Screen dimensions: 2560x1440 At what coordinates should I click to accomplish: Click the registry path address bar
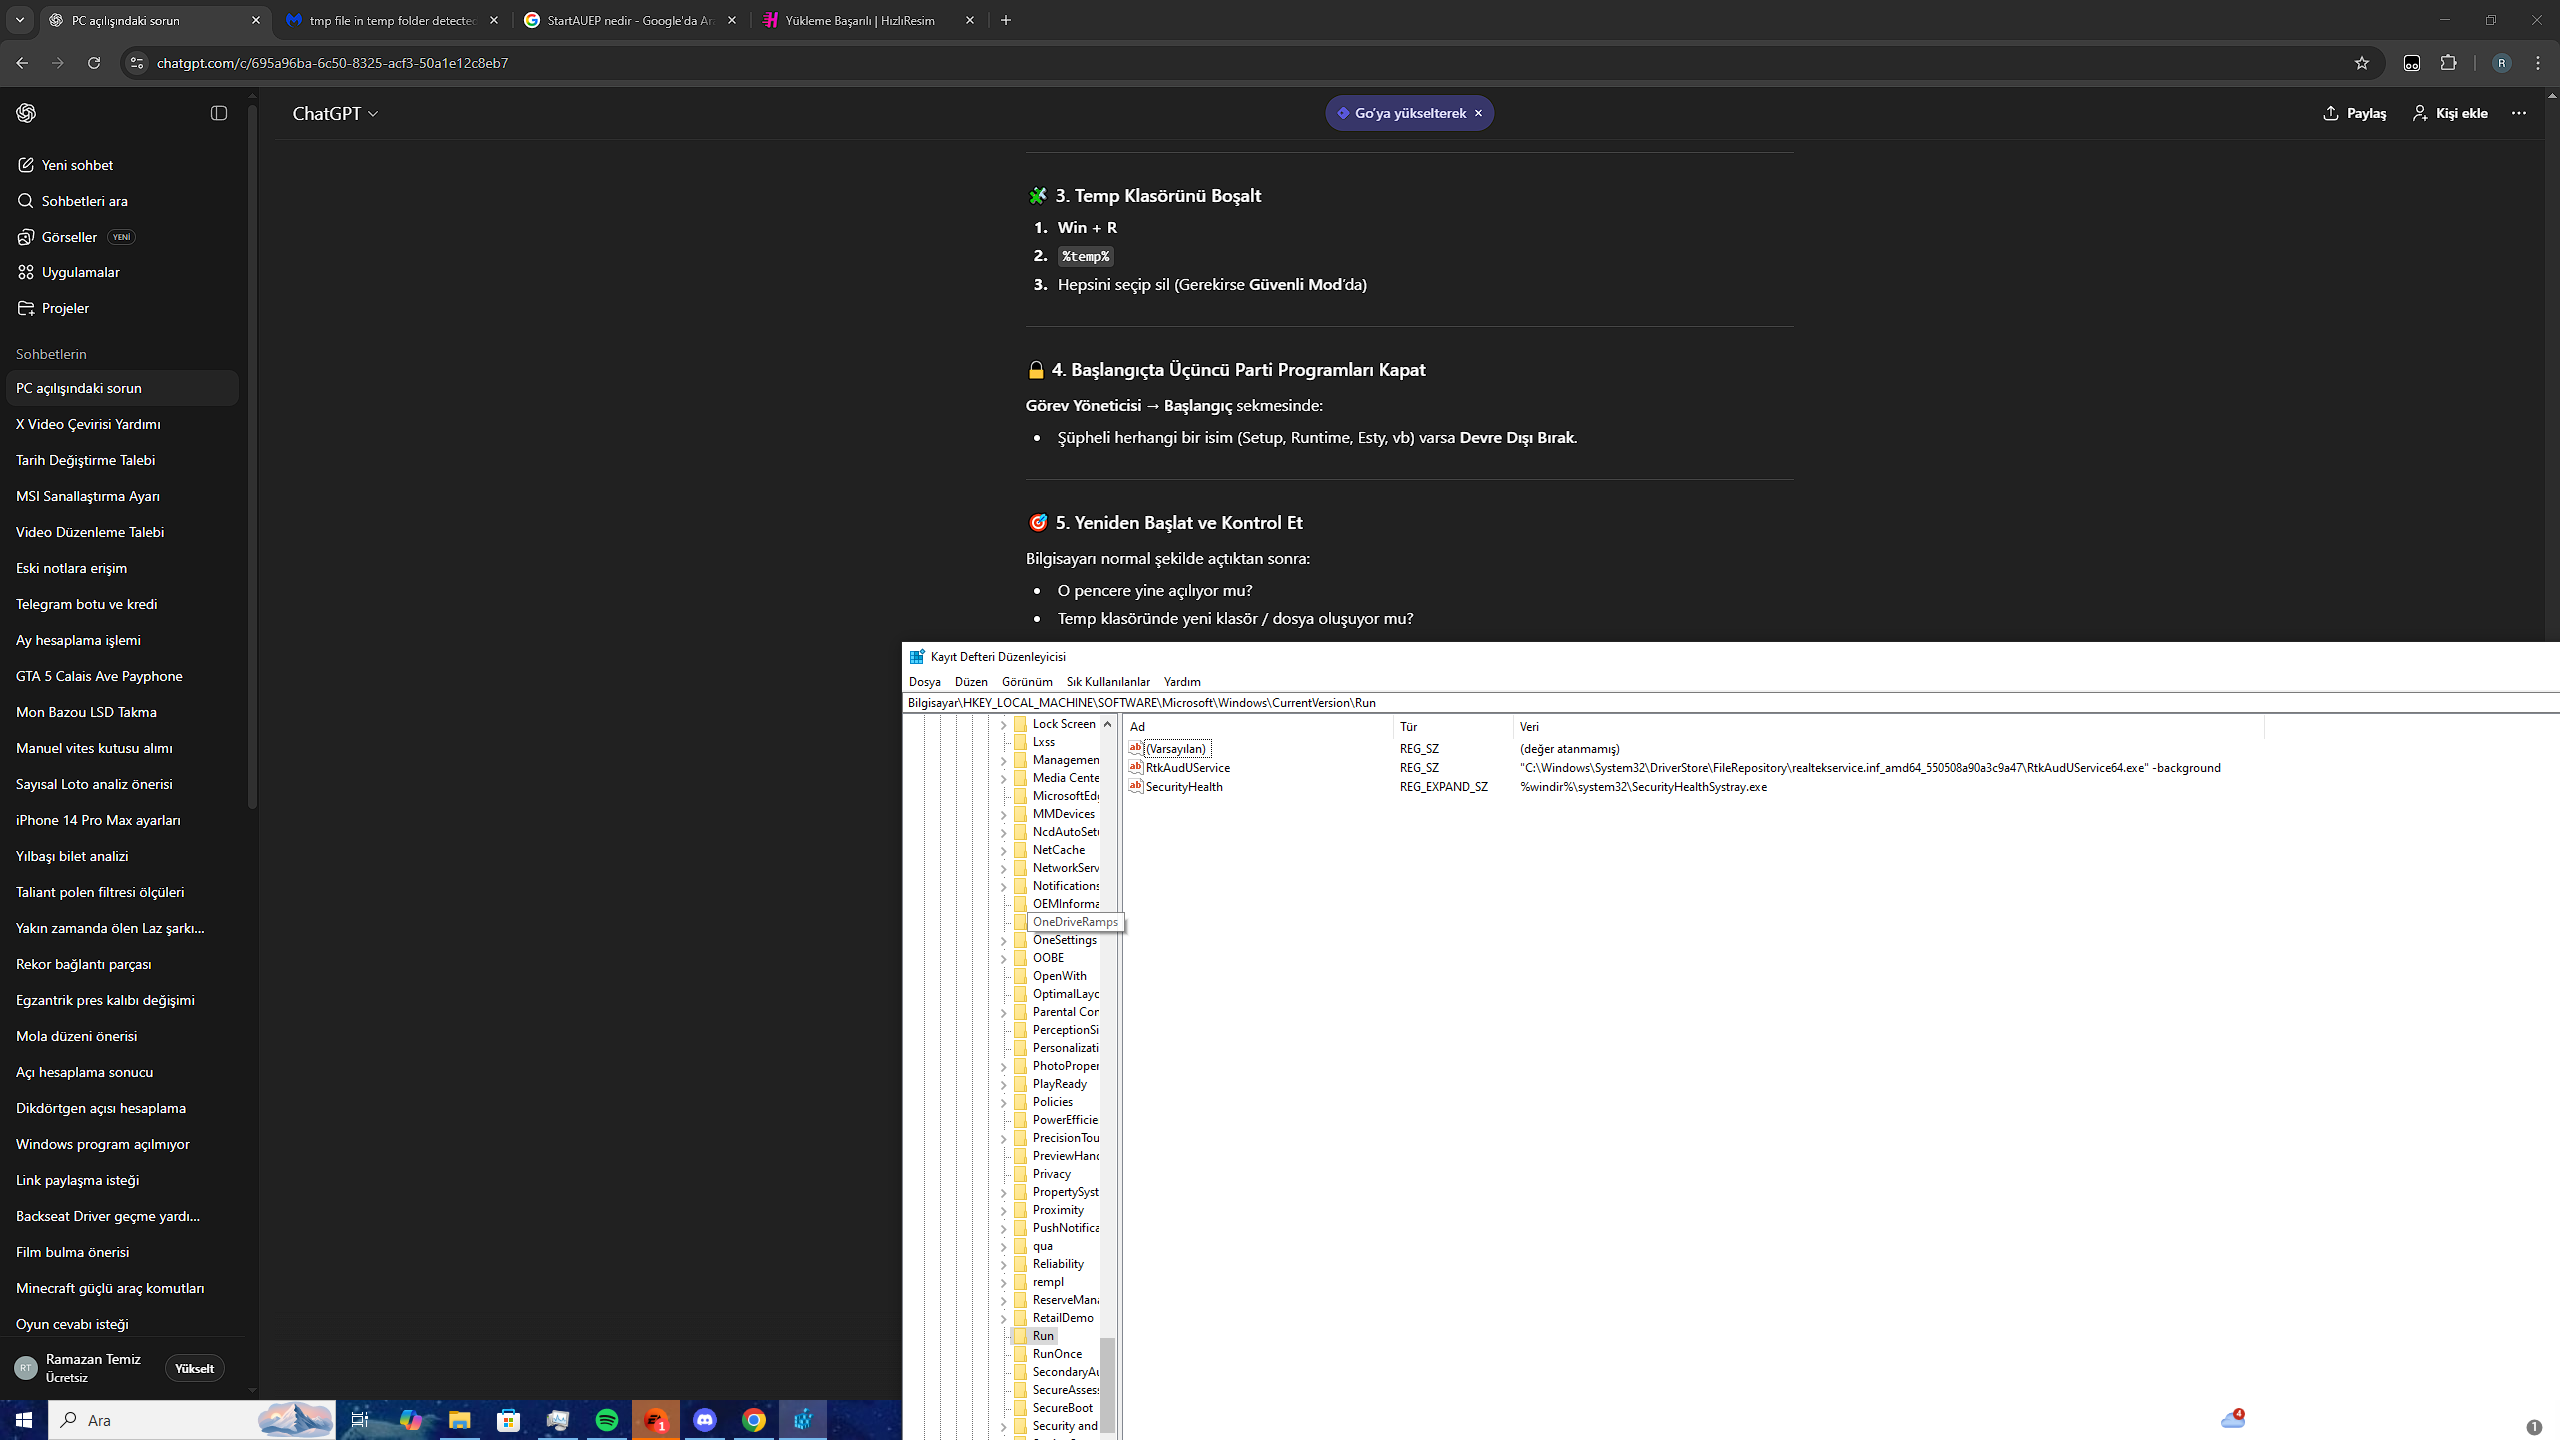tap(1730, 703)
